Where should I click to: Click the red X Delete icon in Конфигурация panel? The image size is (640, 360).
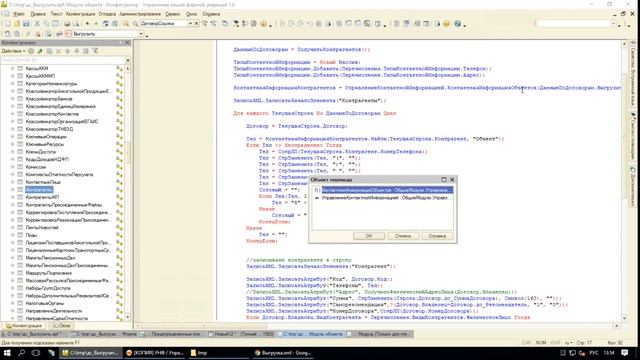(58, 51)
